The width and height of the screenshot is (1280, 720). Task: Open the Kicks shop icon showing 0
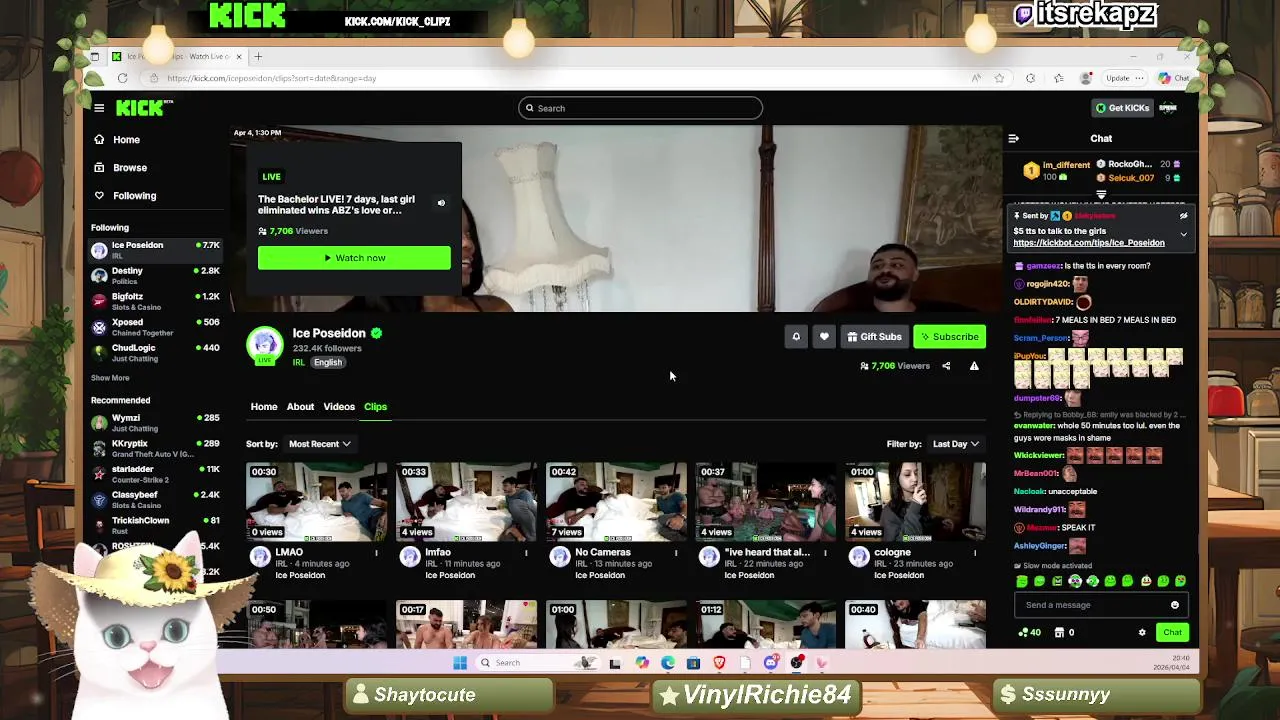[1064, 633]
